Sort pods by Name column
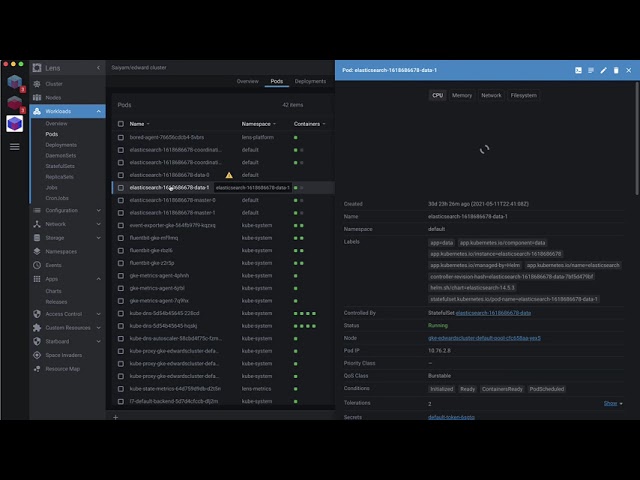The image size is (640, 480). (139, 124)
